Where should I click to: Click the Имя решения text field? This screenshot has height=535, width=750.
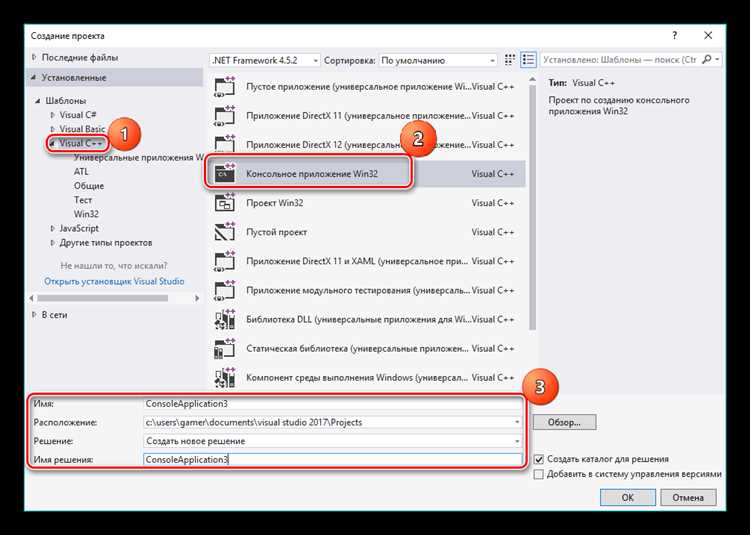(333, 459)
